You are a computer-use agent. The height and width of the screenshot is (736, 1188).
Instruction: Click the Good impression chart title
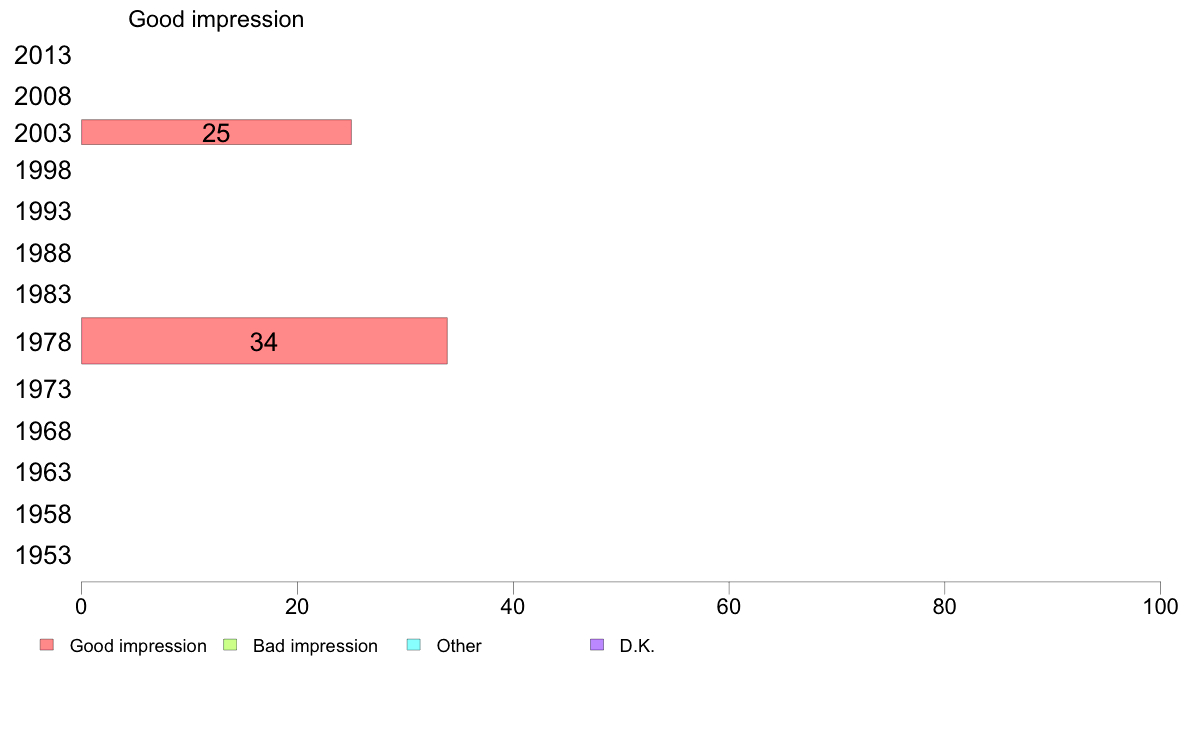click(x=216, y=19)
